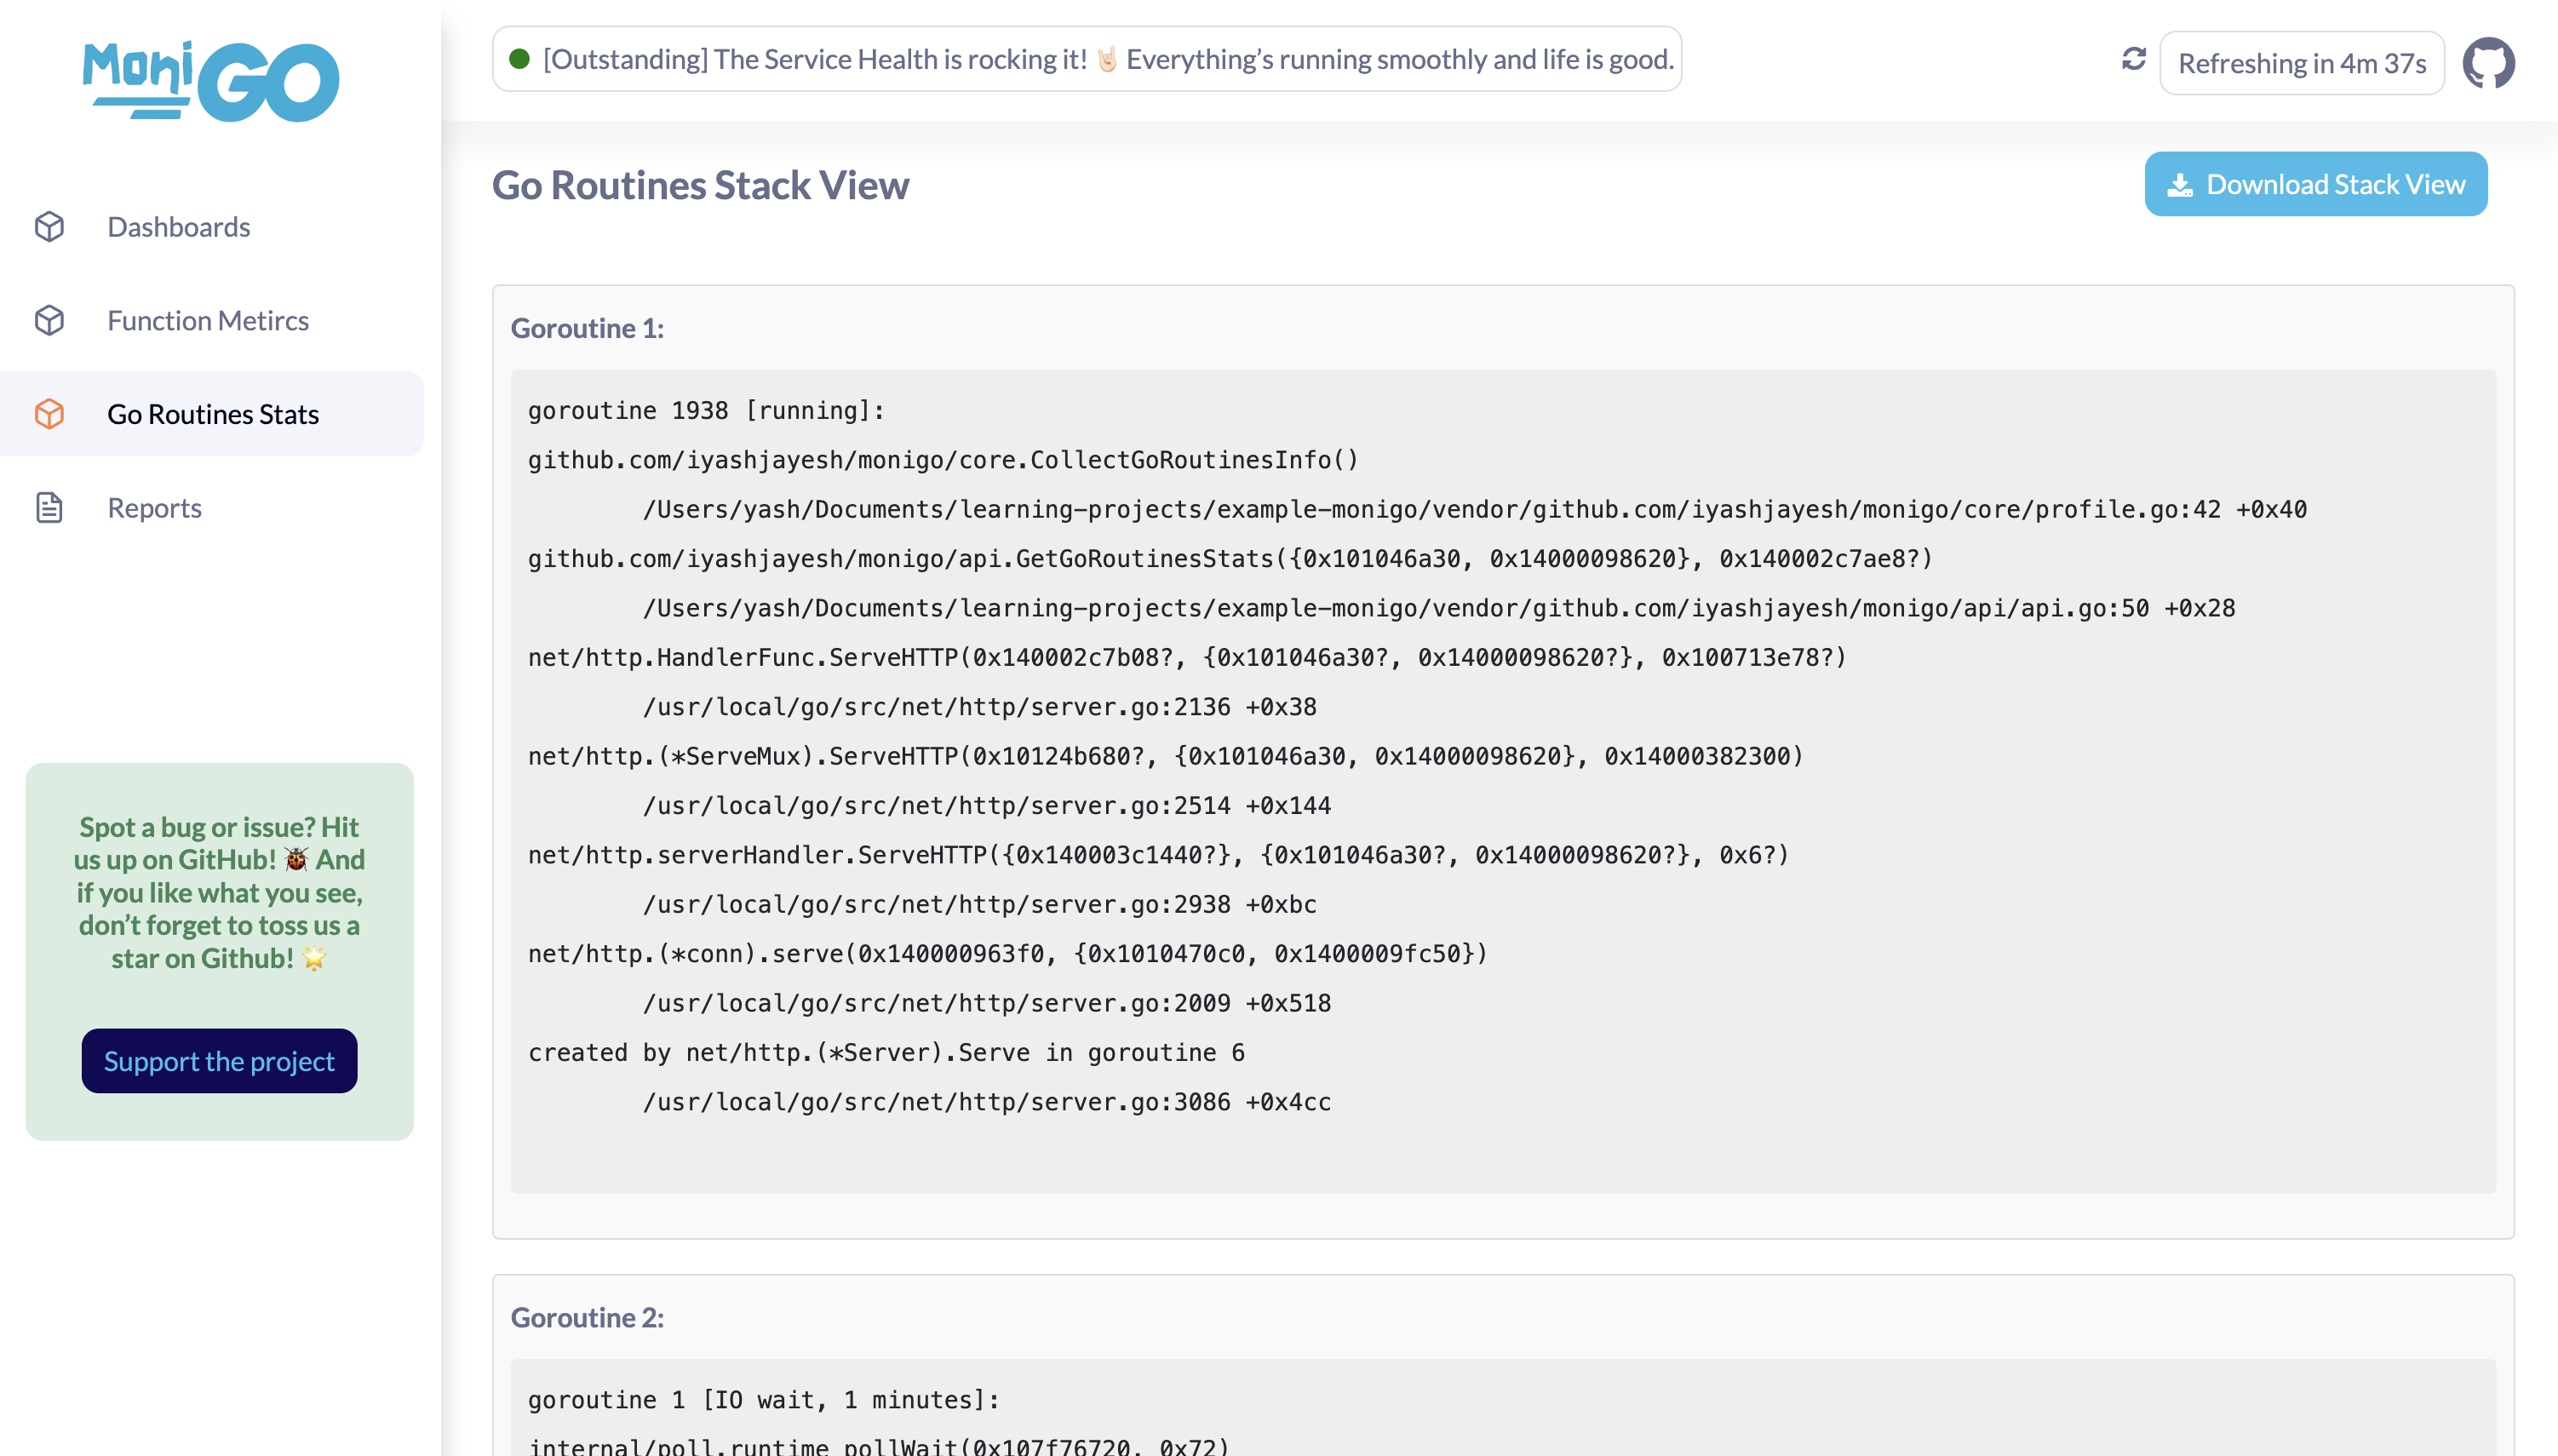This screenshot has height=1456, width=2558.
Task: Click the Refreshing countdown timer box
Action: point(2301,63)
